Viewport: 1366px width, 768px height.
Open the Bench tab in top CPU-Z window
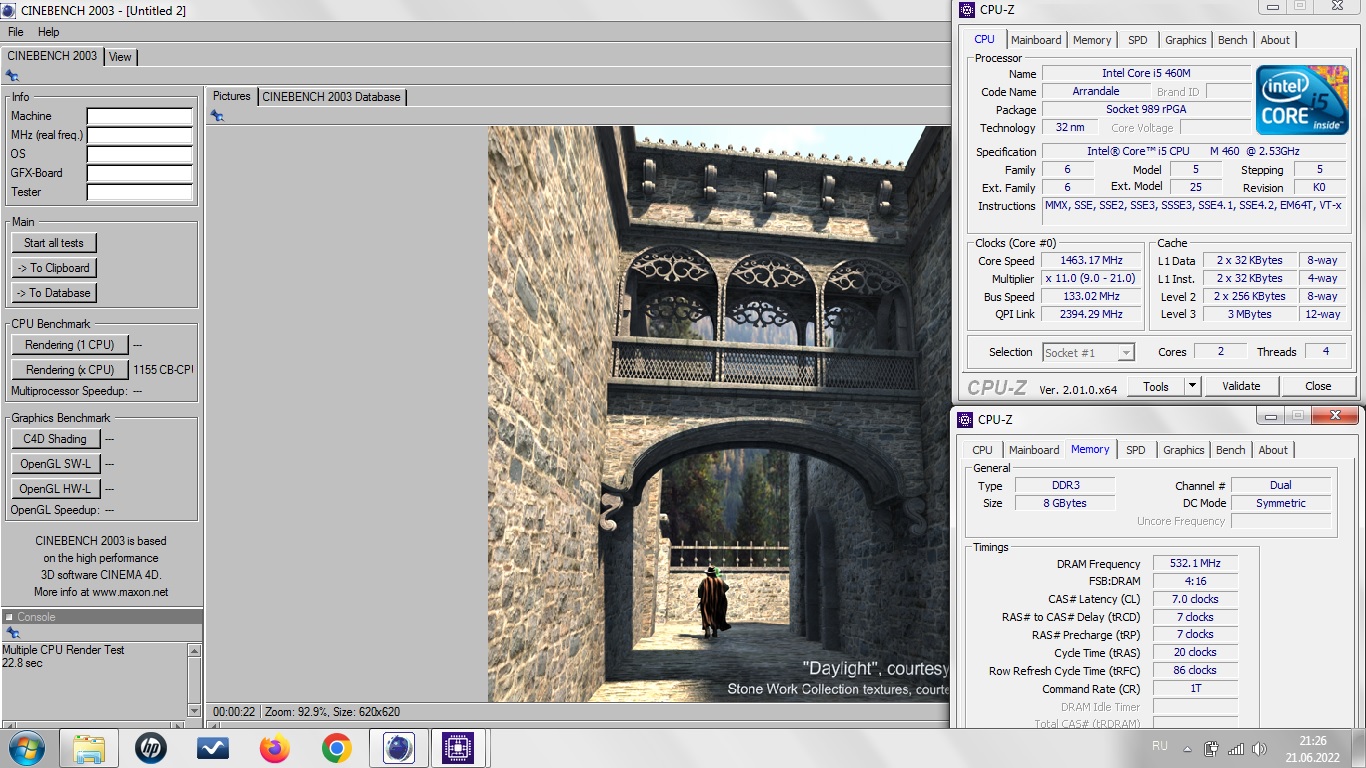[1233, 40]
